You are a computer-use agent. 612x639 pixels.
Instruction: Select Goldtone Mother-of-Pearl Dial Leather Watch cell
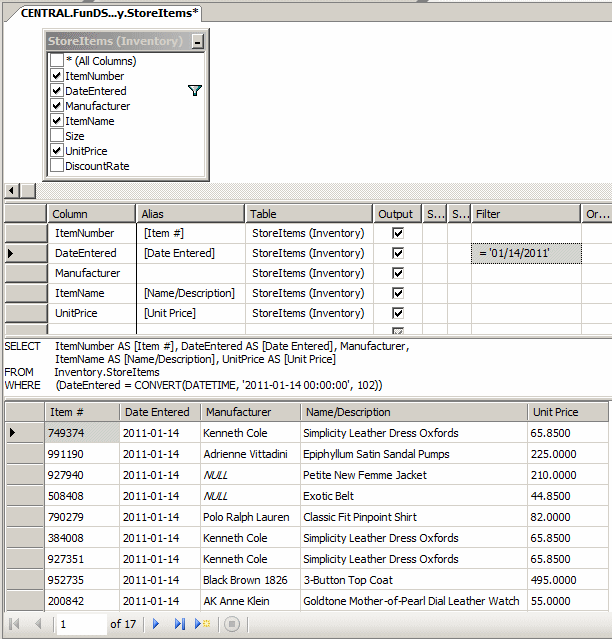pyautogui.click(x=414, y=601)
